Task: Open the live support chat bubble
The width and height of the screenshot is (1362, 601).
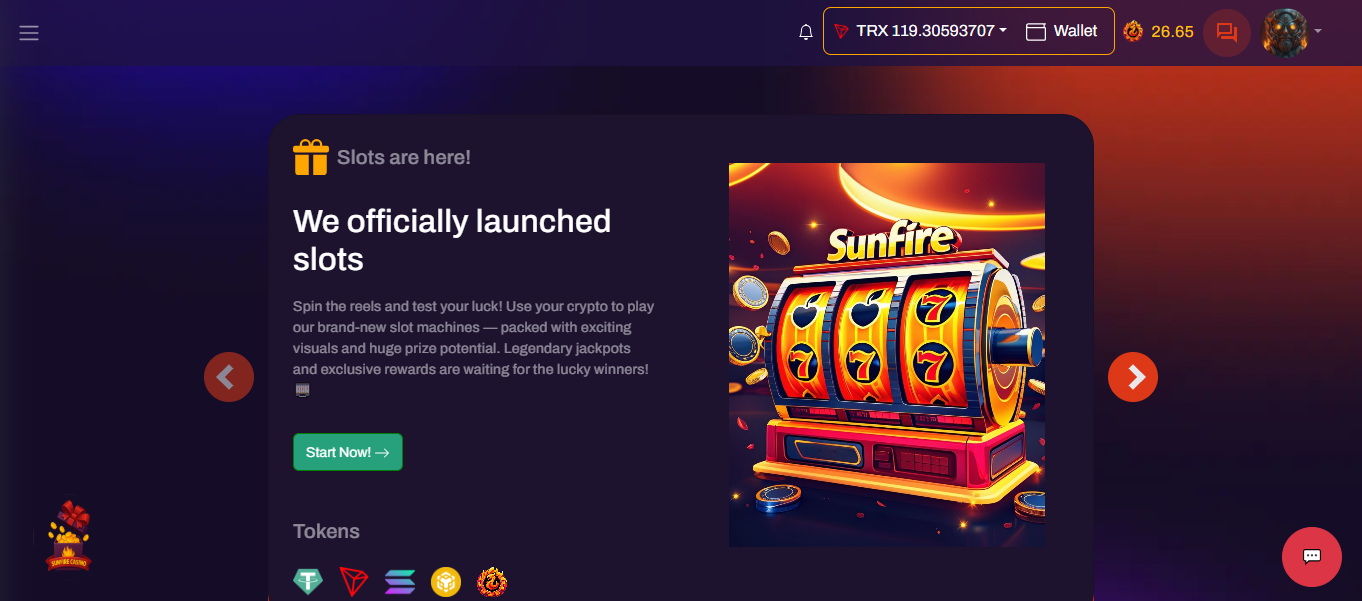Action: point(1312,557)
